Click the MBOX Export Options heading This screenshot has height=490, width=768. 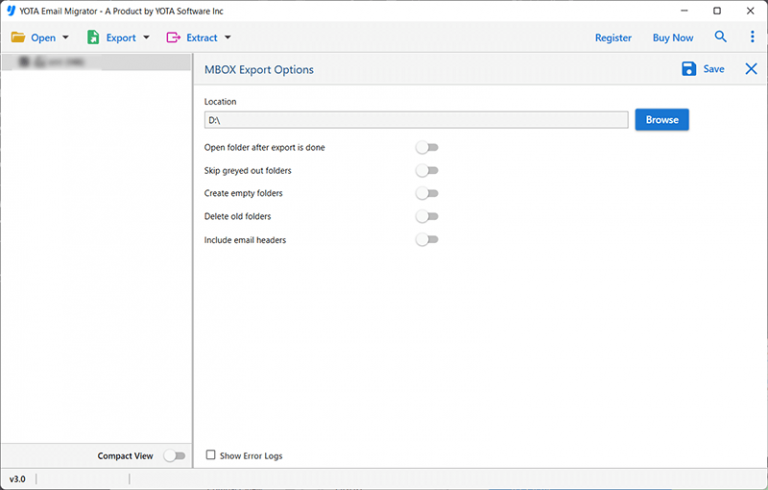tap(259, 70)
